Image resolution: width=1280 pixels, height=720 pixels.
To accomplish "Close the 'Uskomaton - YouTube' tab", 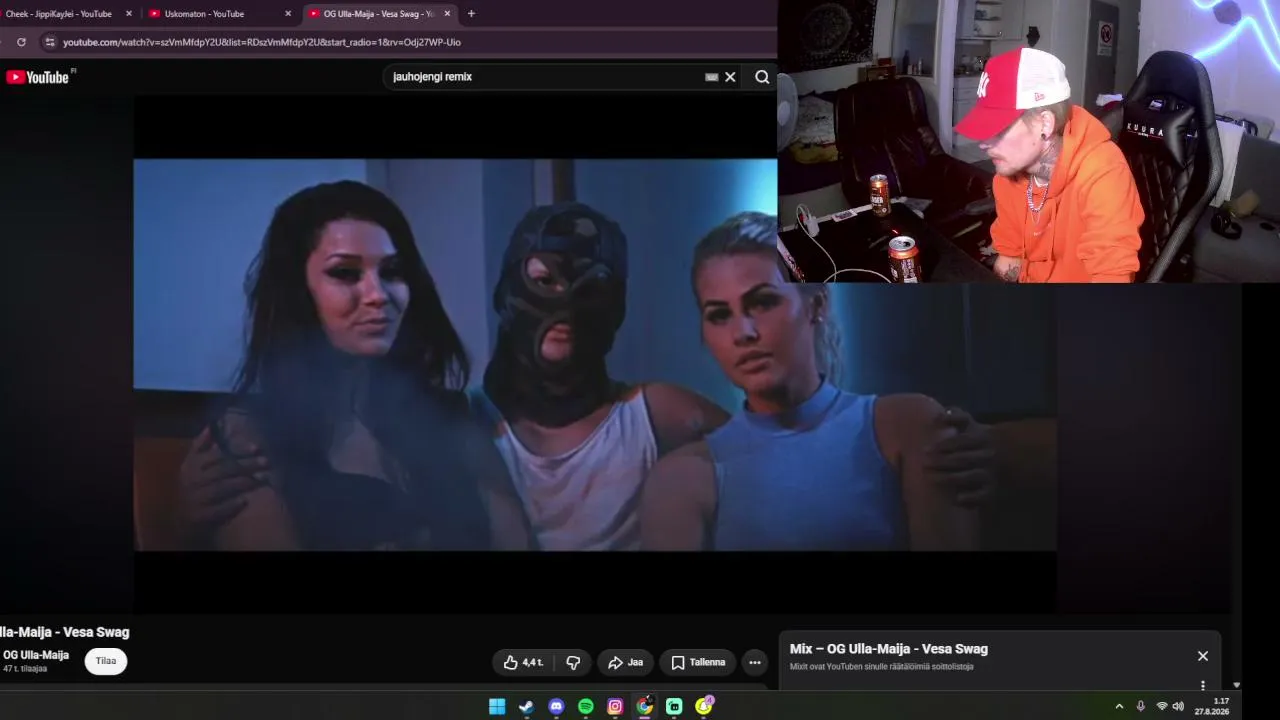I will [x=288, y=14].
